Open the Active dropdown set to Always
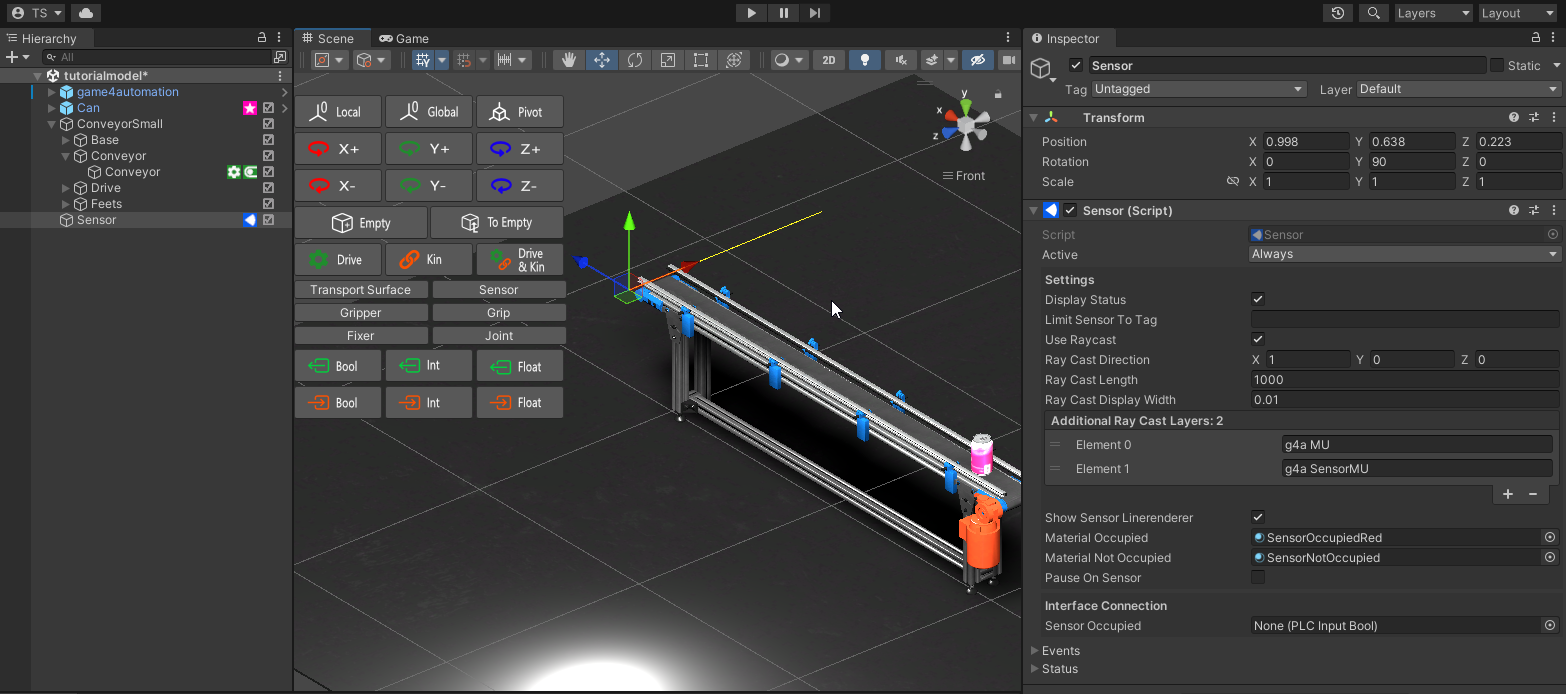 click(x=1404, y=254)
